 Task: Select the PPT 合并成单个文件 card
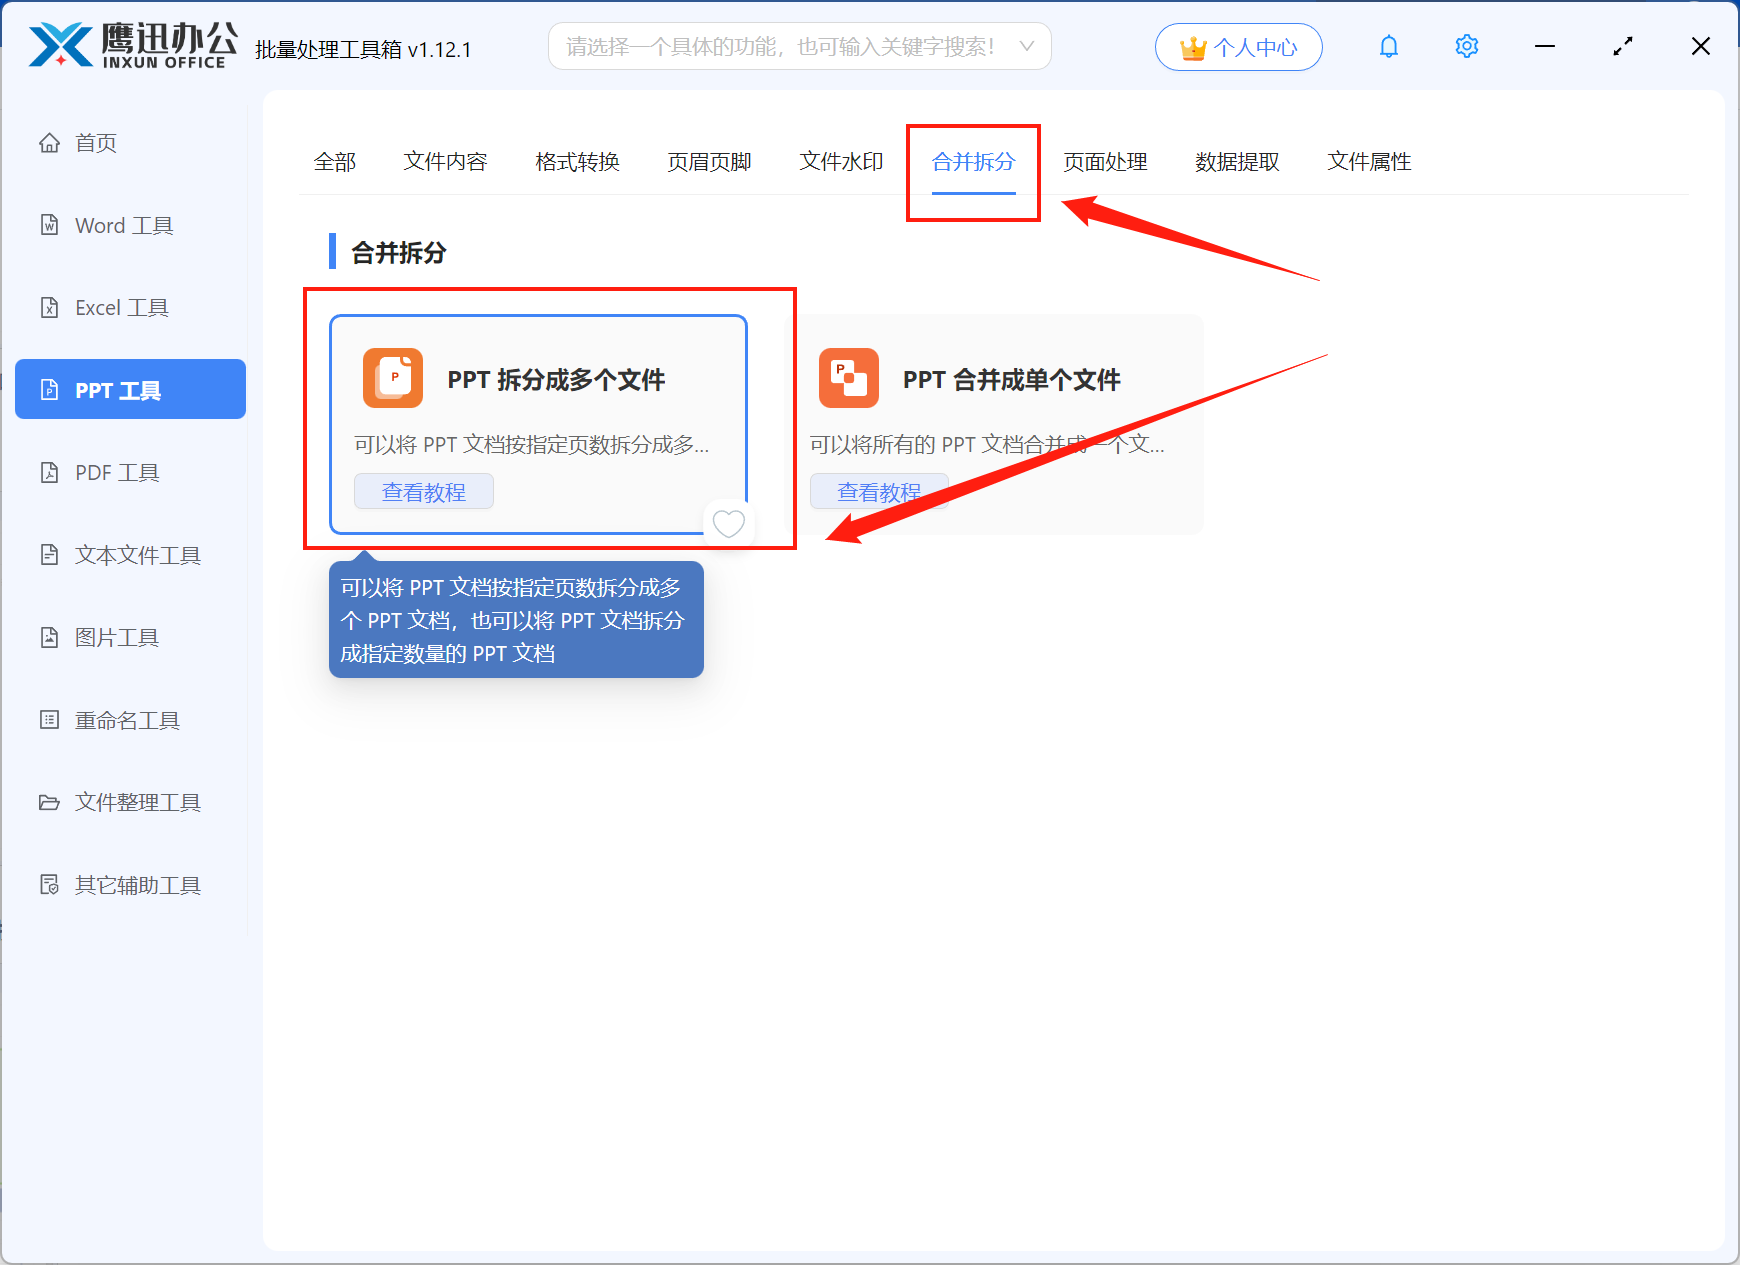pos(1010,381)
